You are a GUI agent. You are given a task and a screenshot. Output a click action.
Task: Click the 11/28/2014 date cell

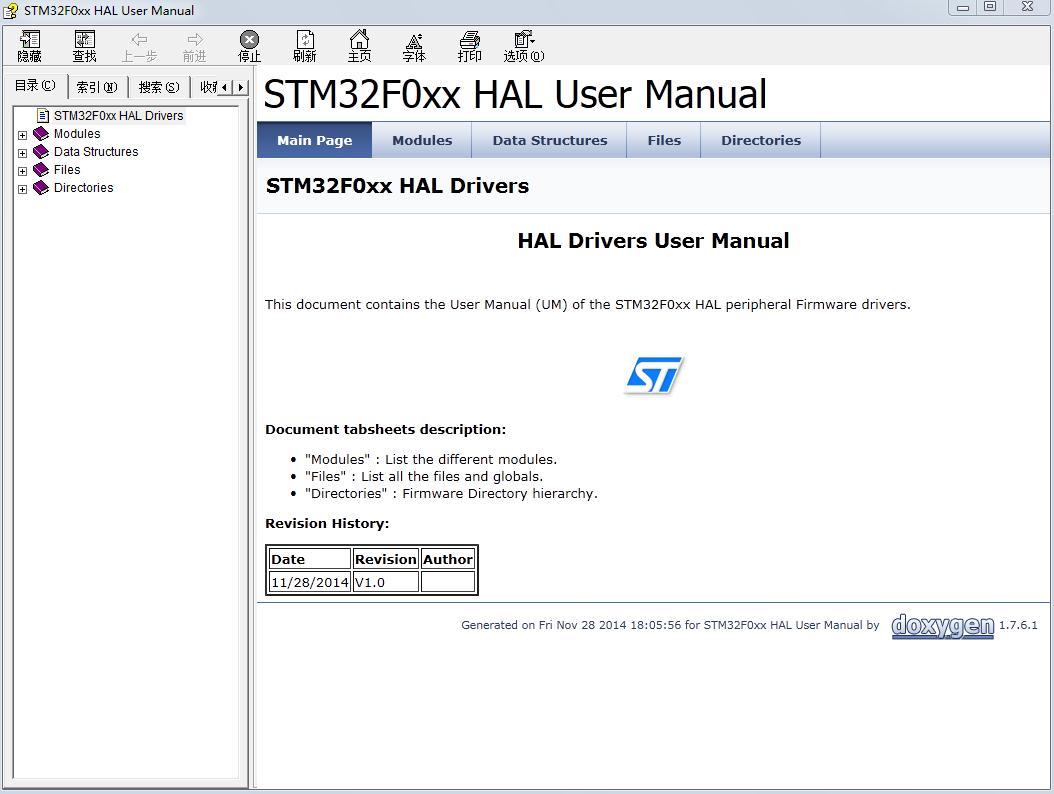pos(310,582)
